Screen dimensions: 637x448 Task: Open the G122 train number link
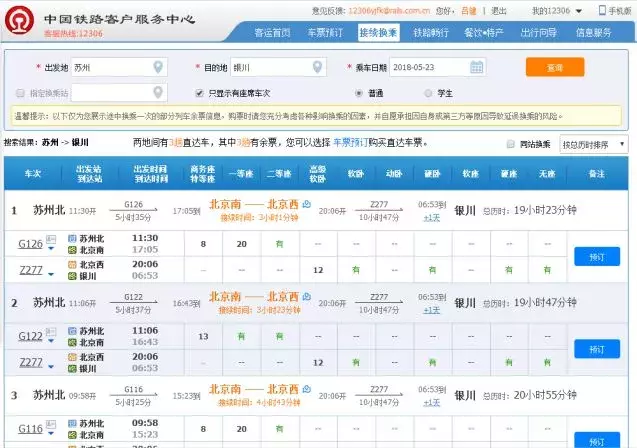[30, 336]
